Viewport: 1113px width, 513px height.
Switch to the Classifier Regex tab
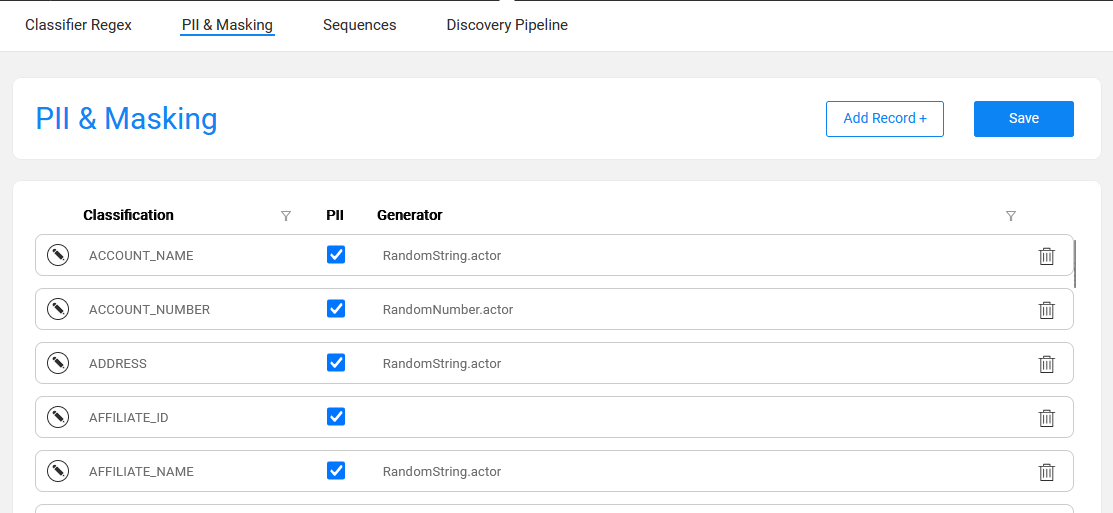point(78,25)
